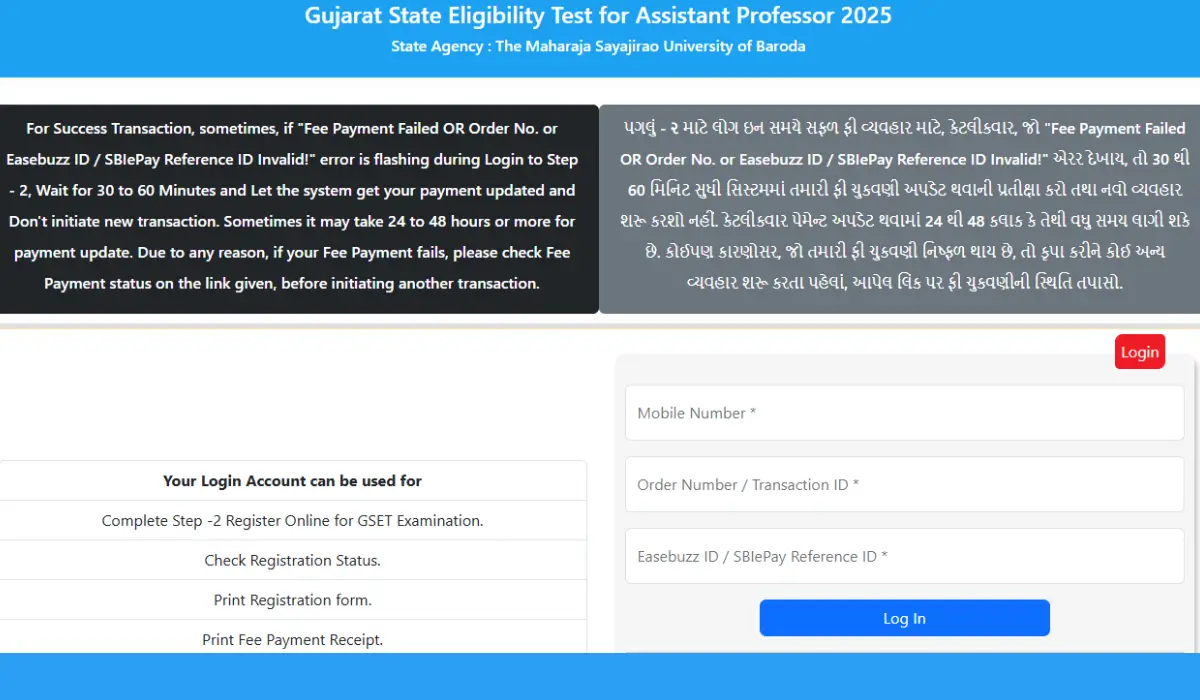The width and height of the screenshot is (1200, 700).
Task: Click the red Login badge above the form
Action: point(1139,351)
